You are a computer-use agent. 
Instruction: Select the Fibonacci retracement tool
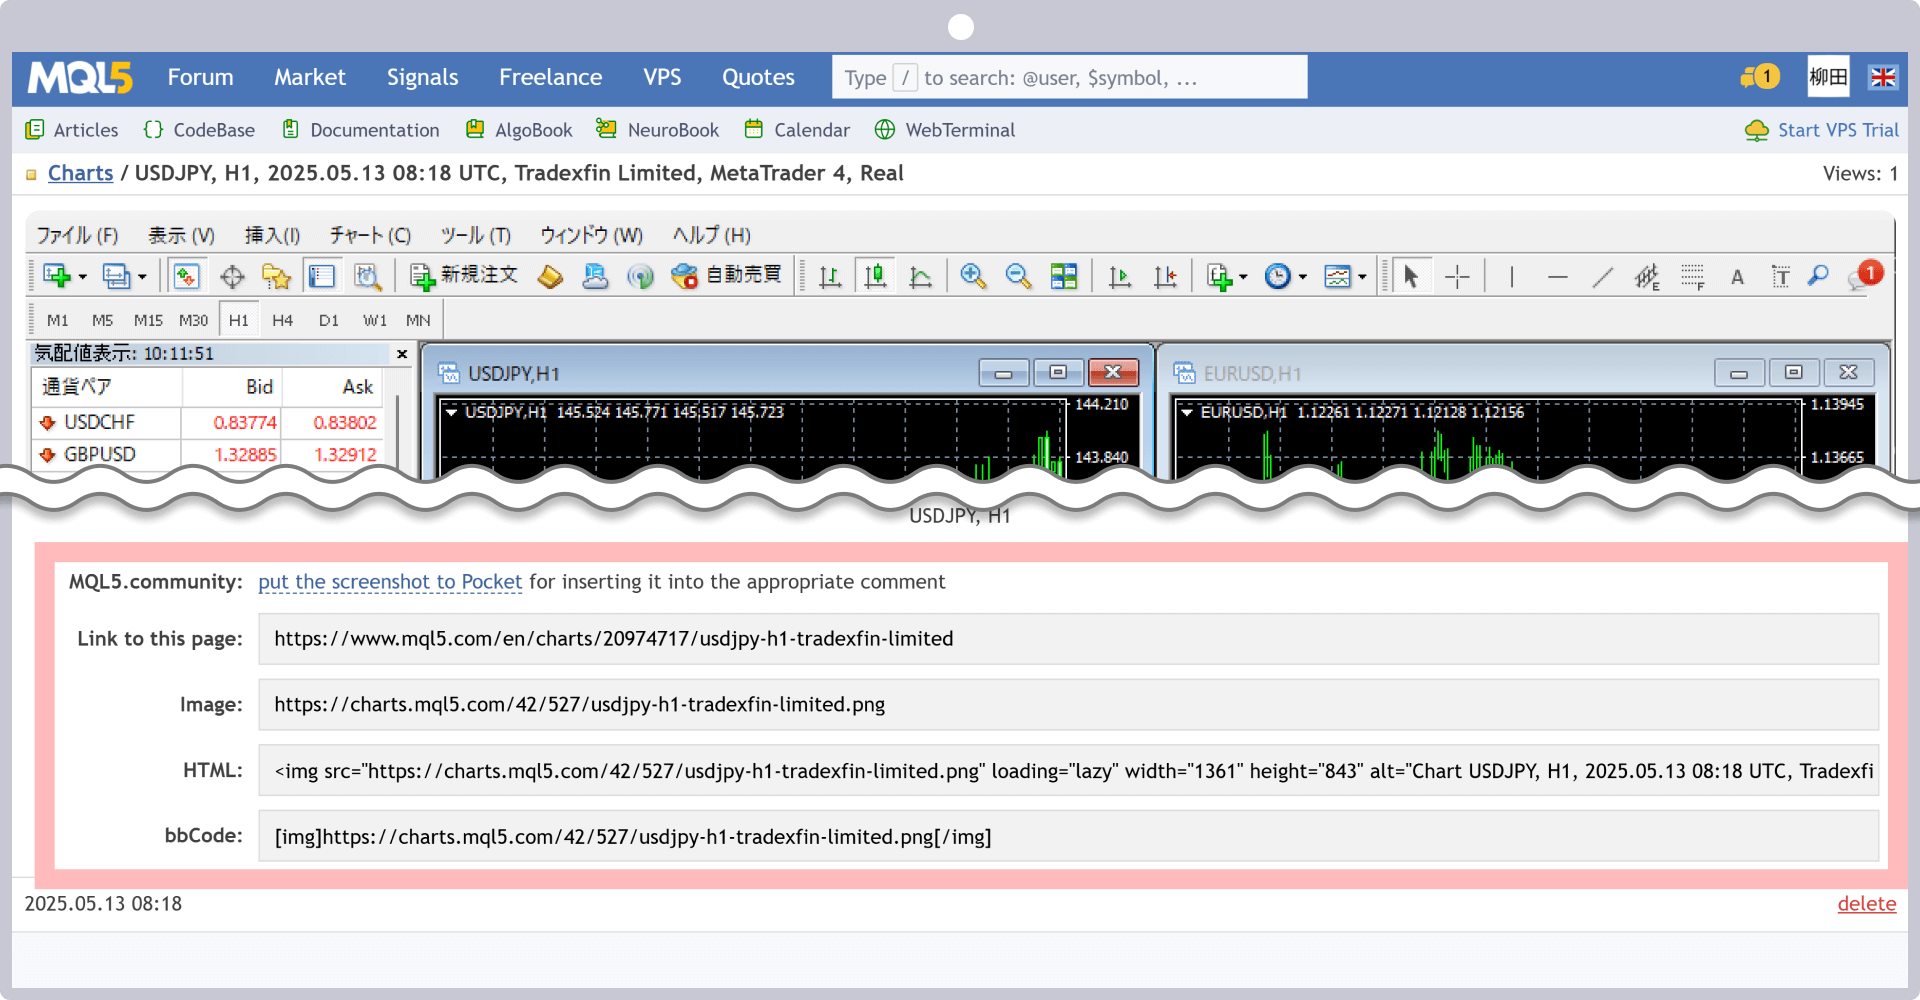tap(1693, 276)
